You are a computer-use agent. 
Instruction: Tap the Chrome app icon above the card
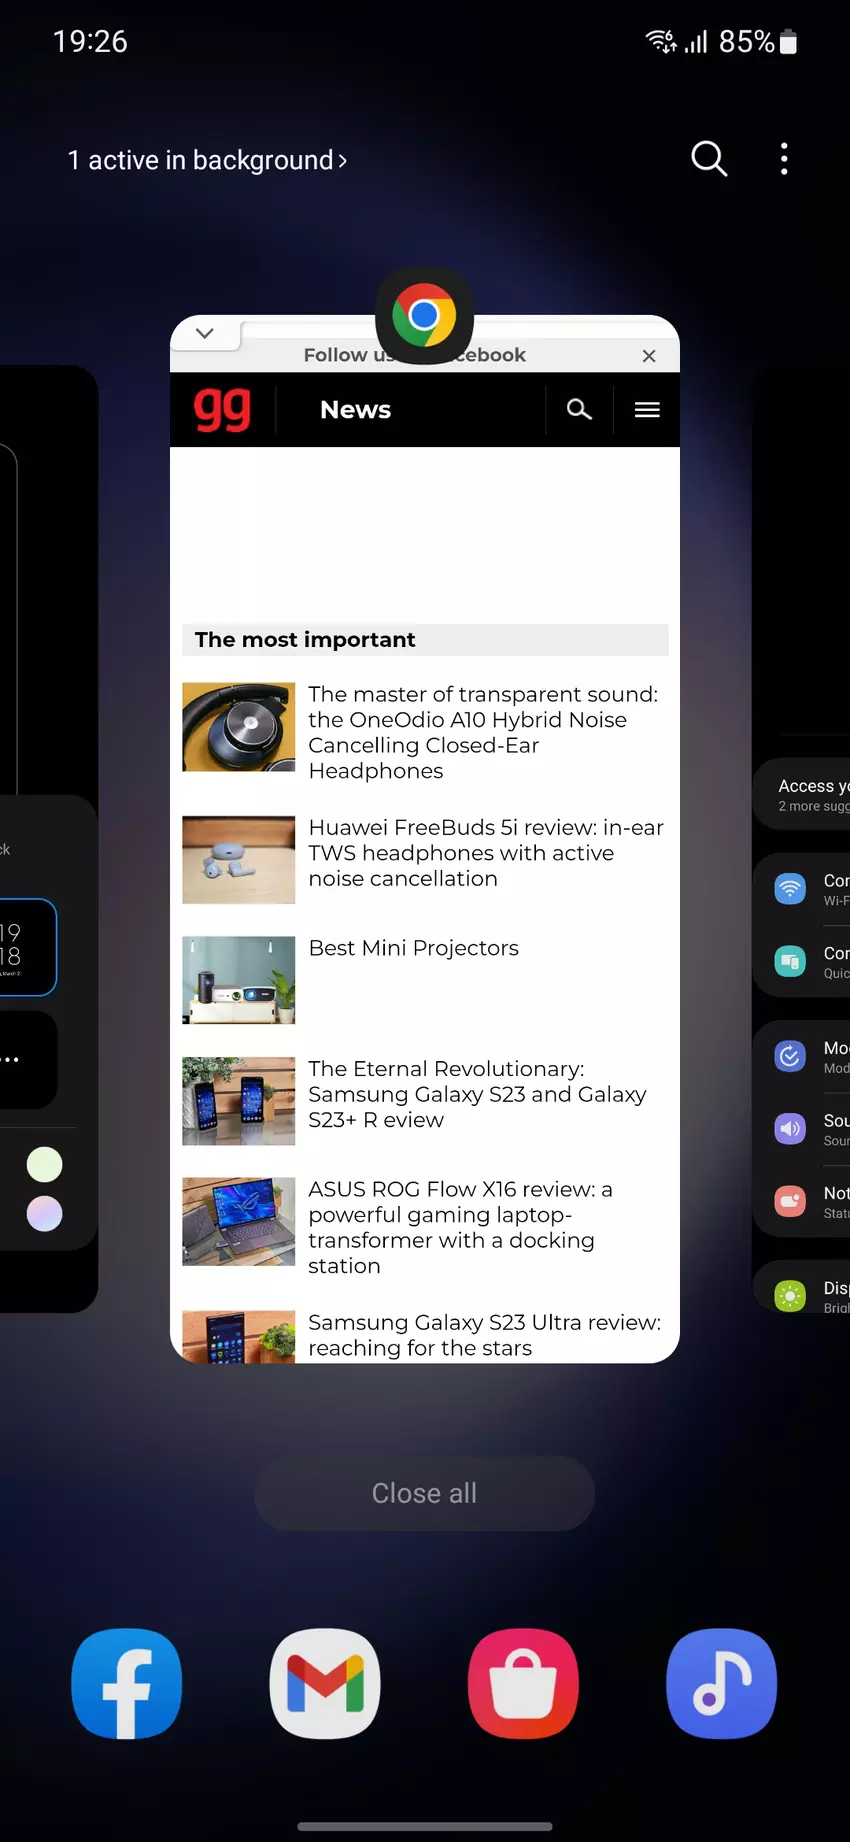(424, 316)
